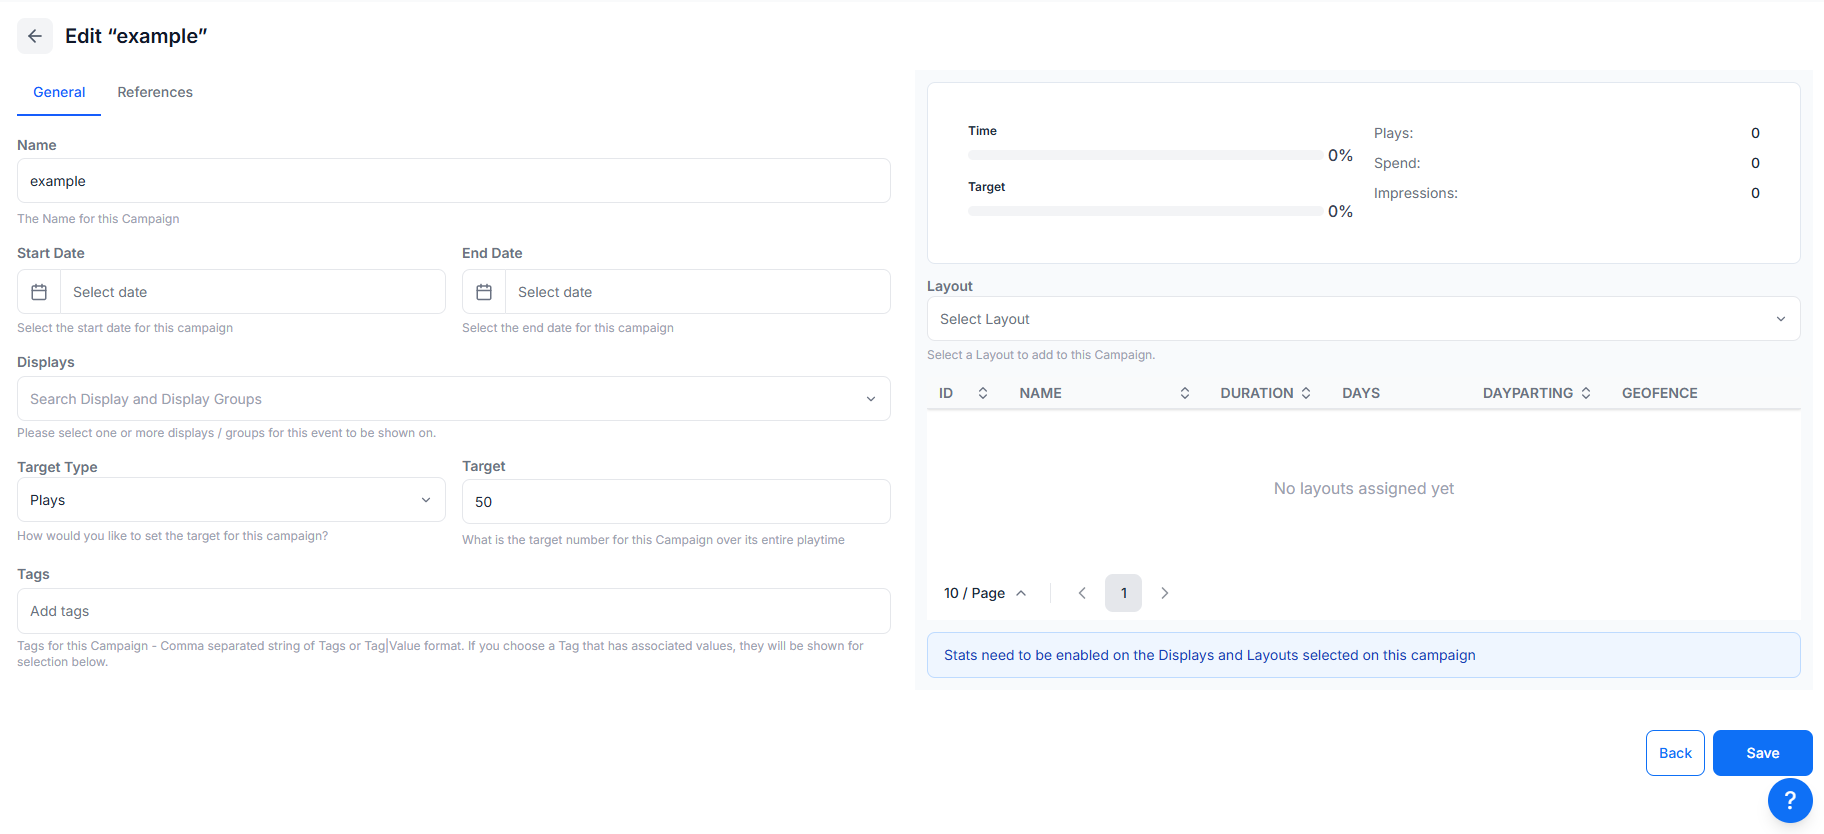Switch to the References tab

155,92
